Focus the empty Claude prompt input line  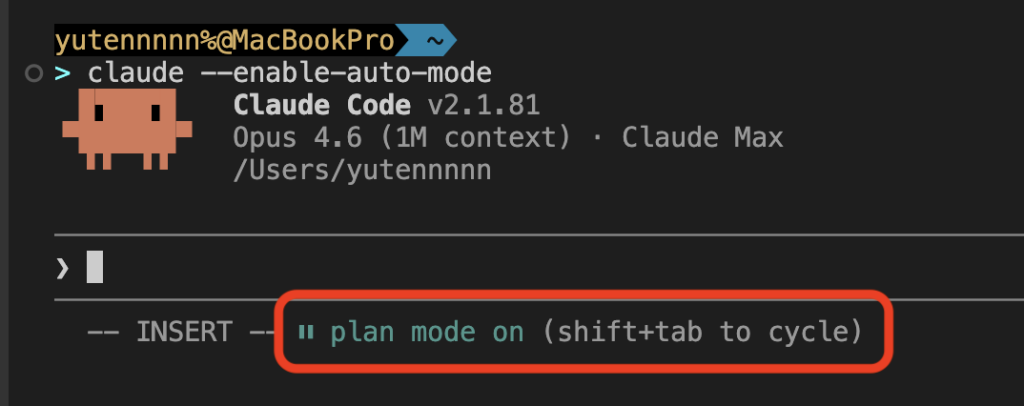point(500,267)
